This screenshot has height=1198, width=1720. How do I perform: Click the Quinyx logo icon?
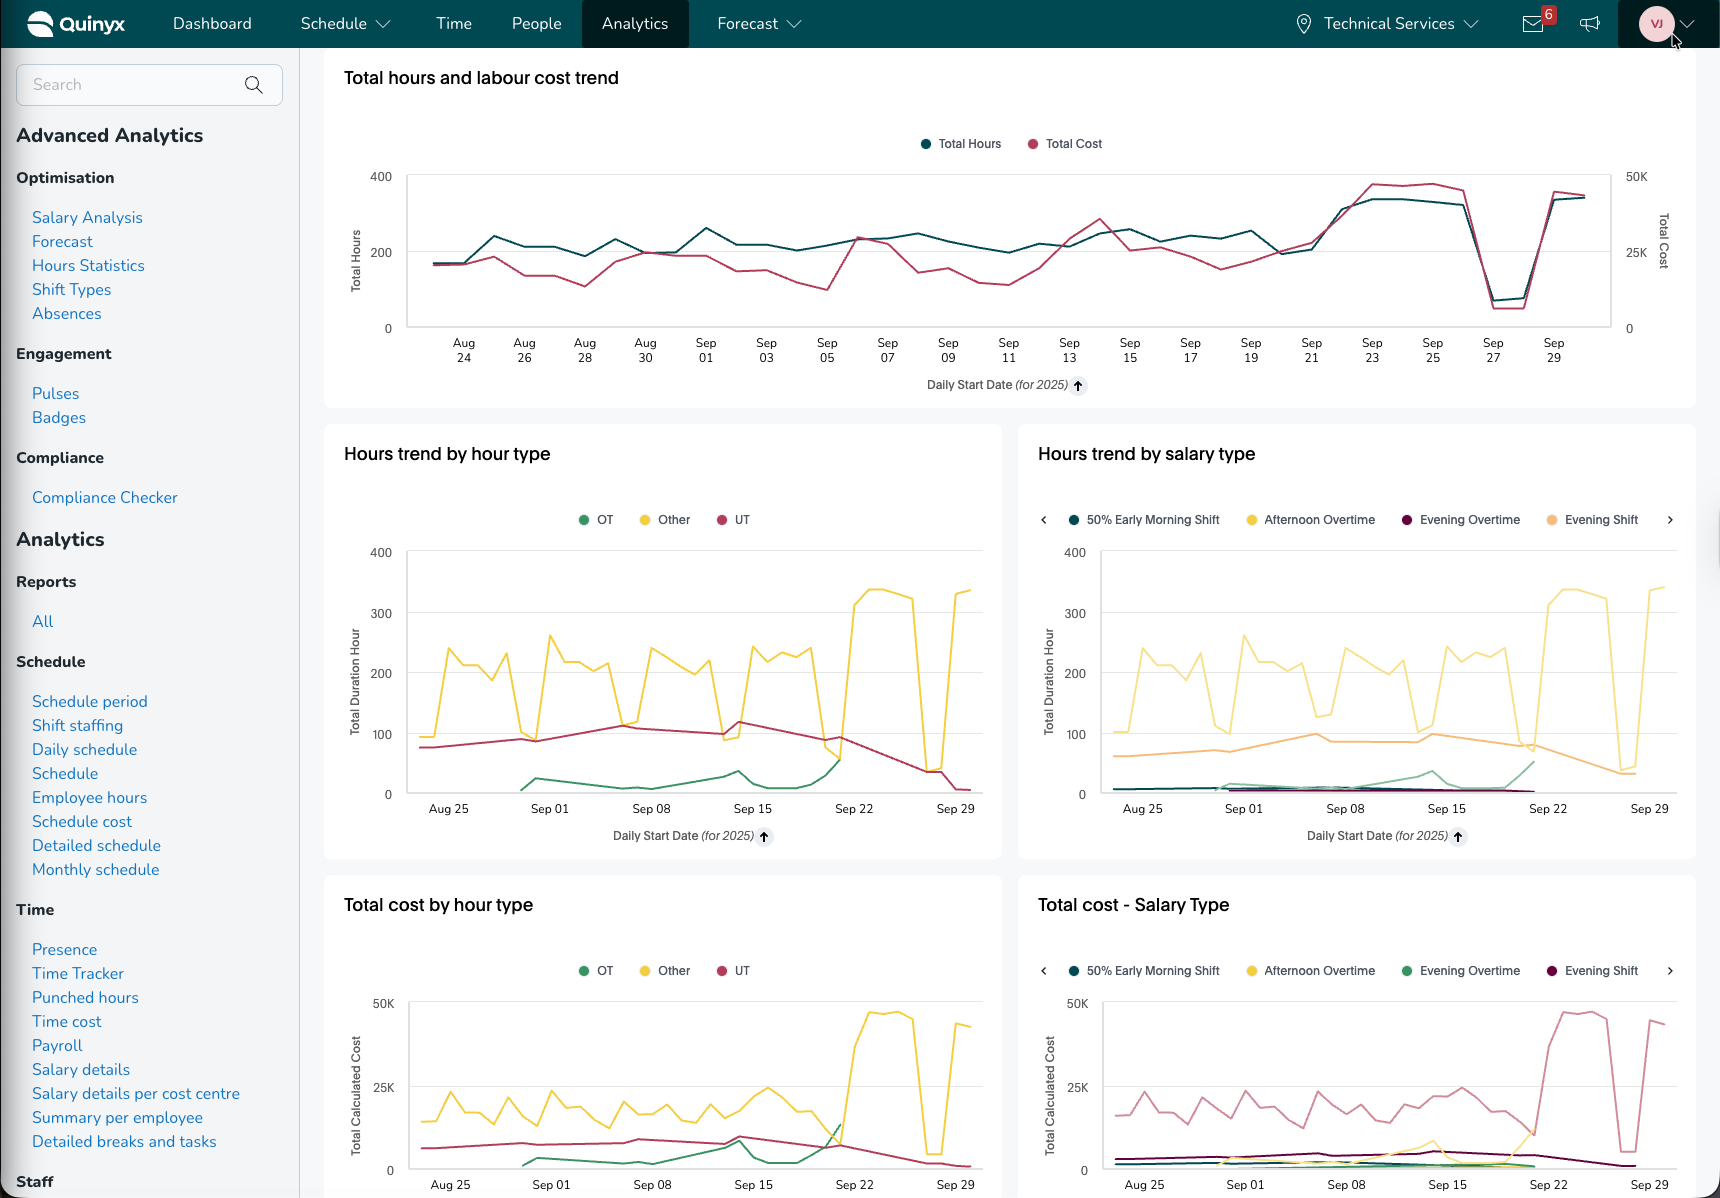(x=40, y=24)
